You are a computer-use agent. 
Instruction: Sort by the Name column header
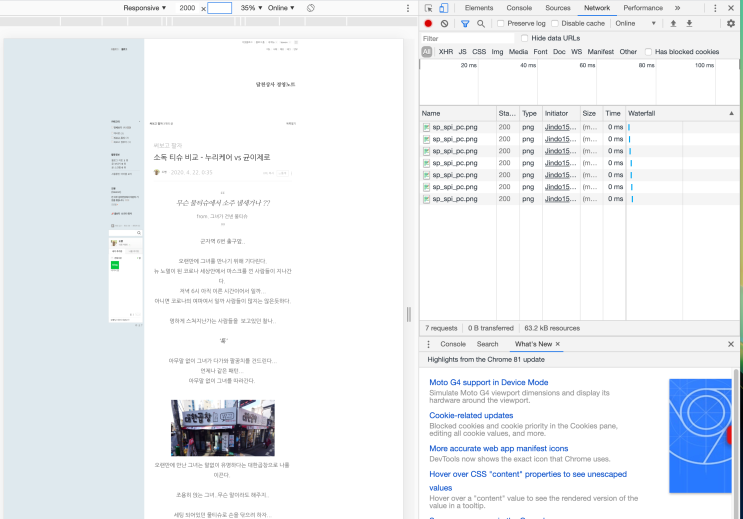click(x=458, y=113)
